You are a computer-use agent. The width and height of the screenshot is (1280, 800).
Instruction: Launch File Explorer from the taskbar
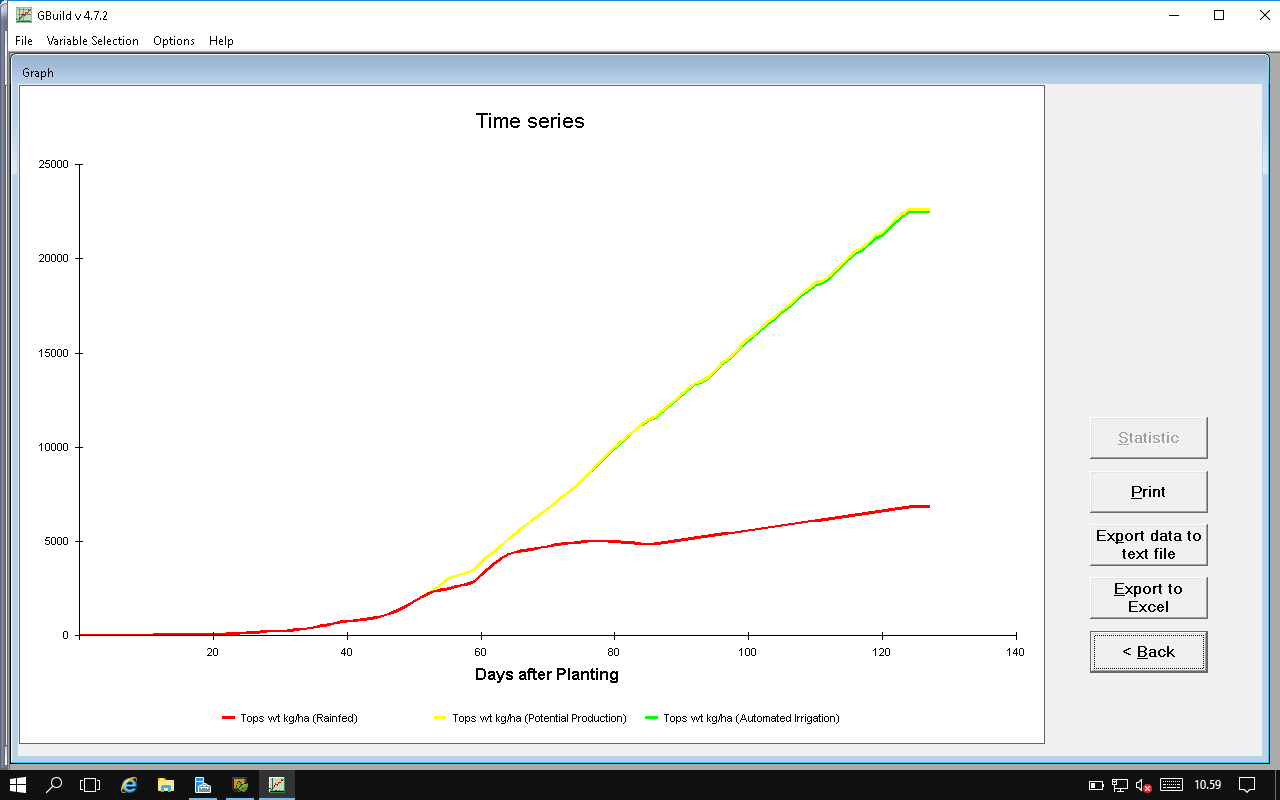(x=166, y=785)
